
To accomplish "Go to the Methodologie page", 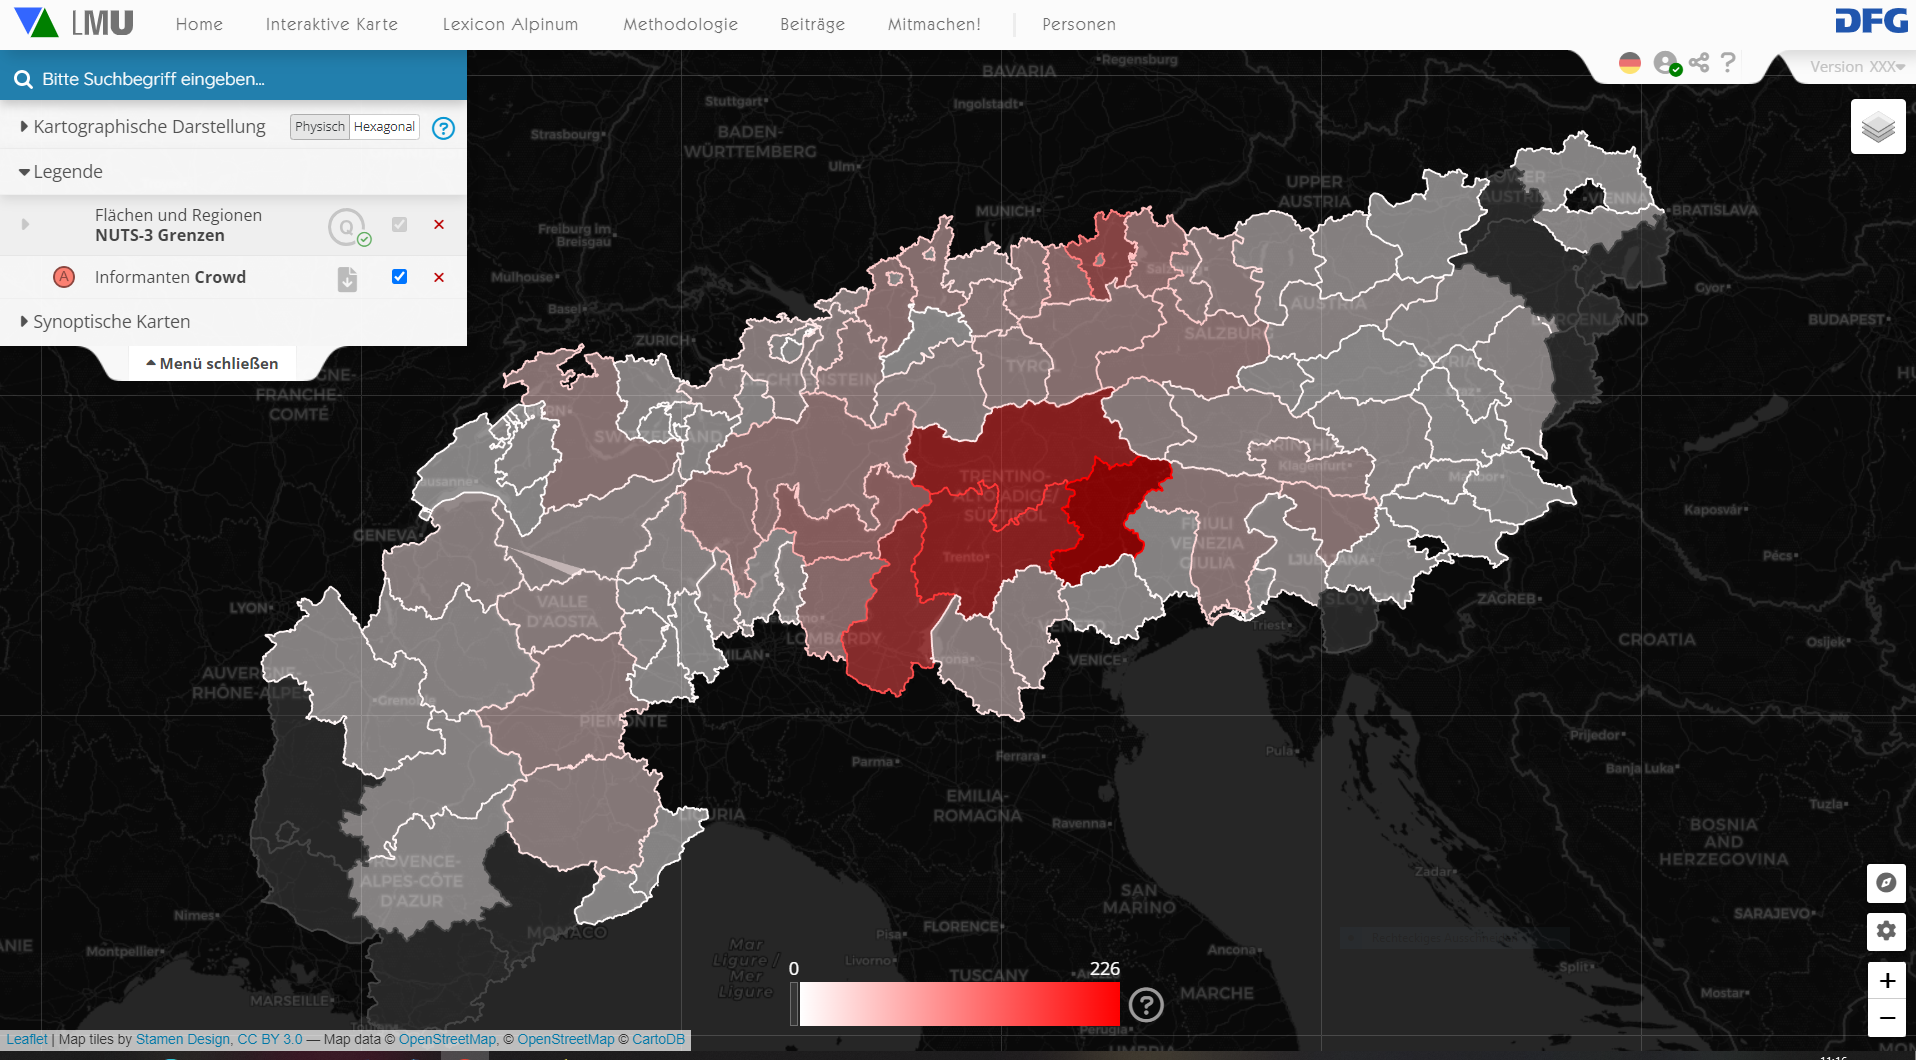I will (x=680, y=24).
